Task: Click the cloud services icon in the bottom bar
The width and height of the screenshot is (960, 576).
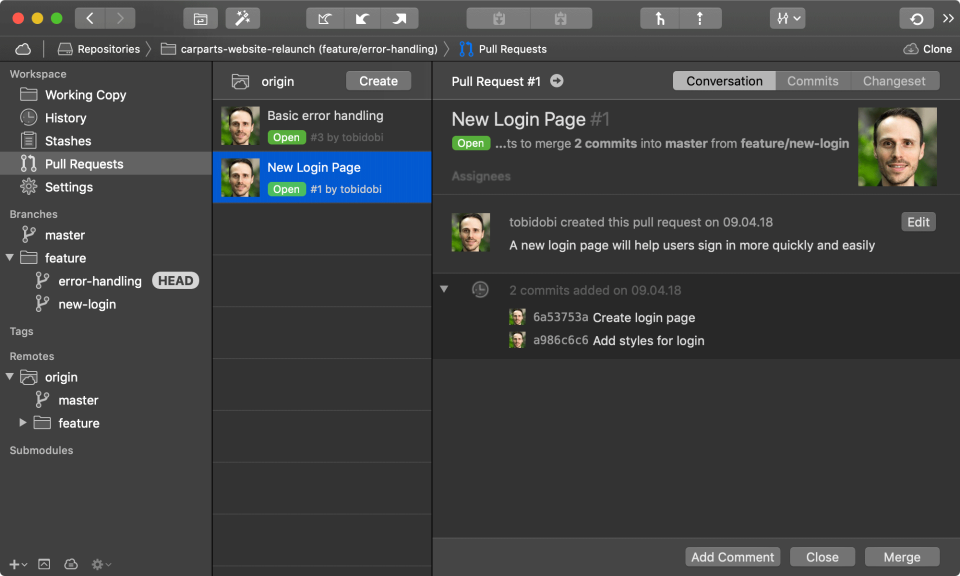Action: pyautogui.click(x=71, y=564)
